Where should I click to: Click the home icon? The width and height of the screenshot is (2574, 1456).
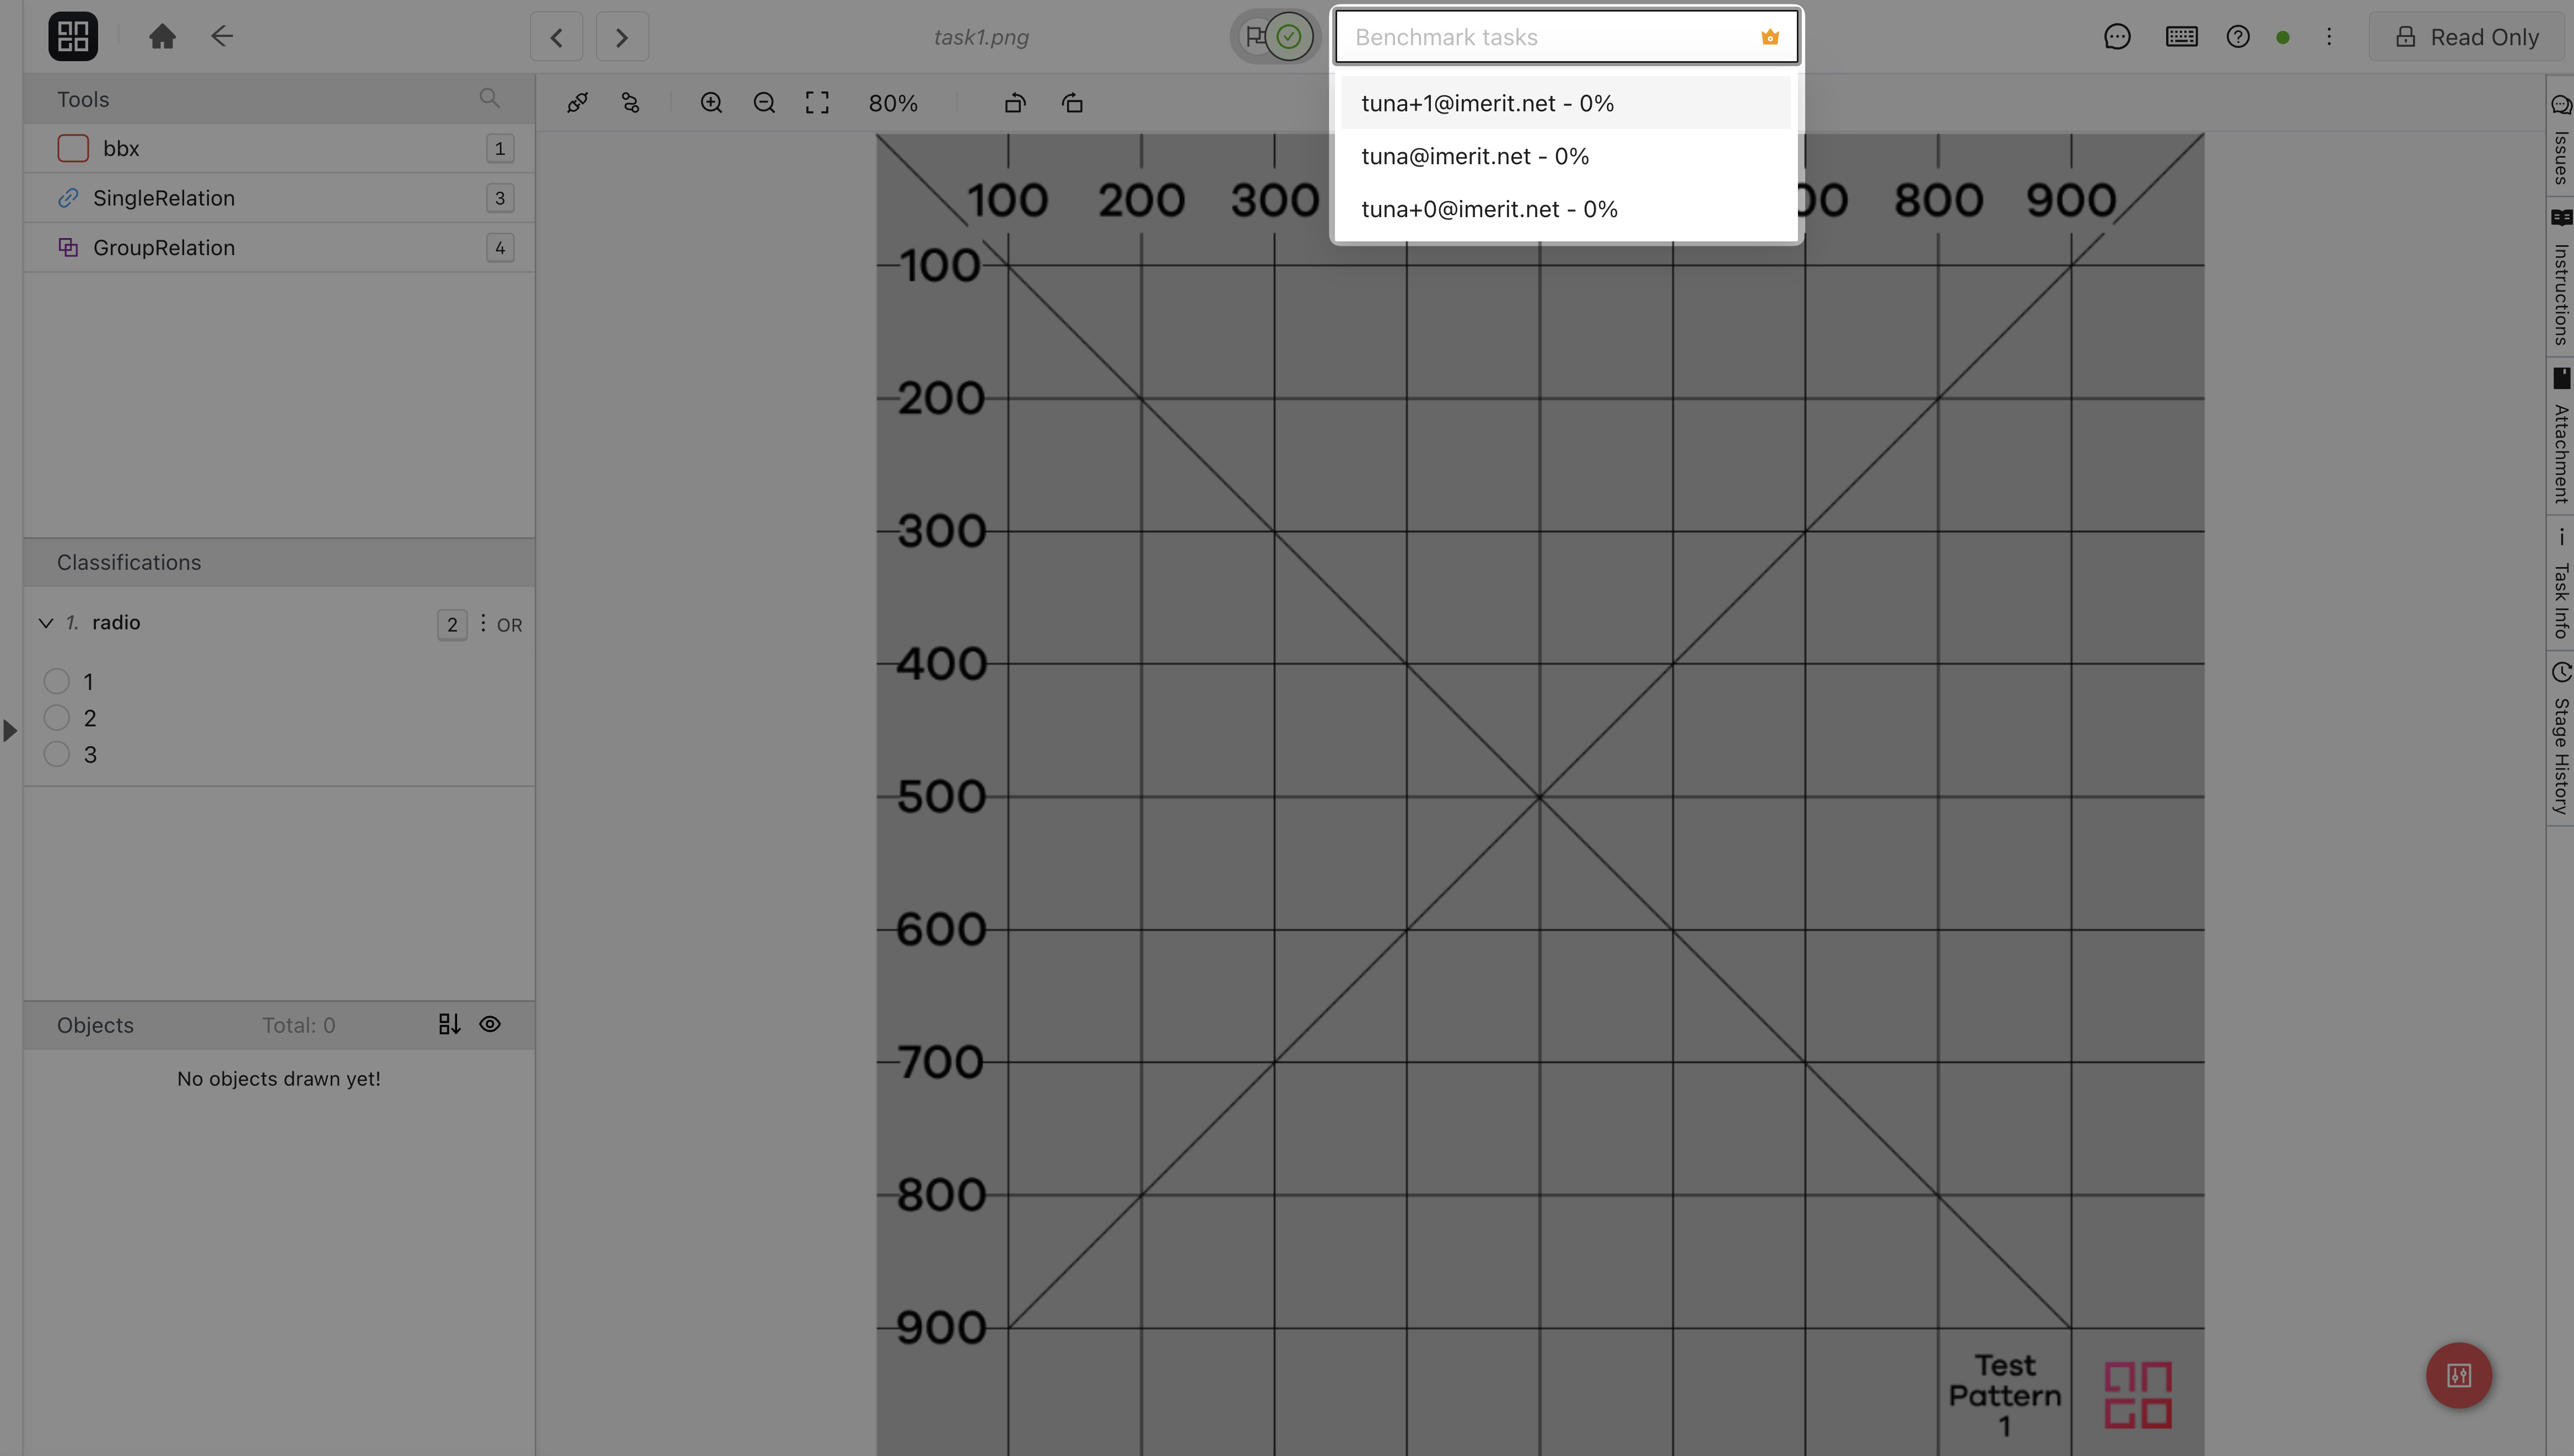coord(162,37)
